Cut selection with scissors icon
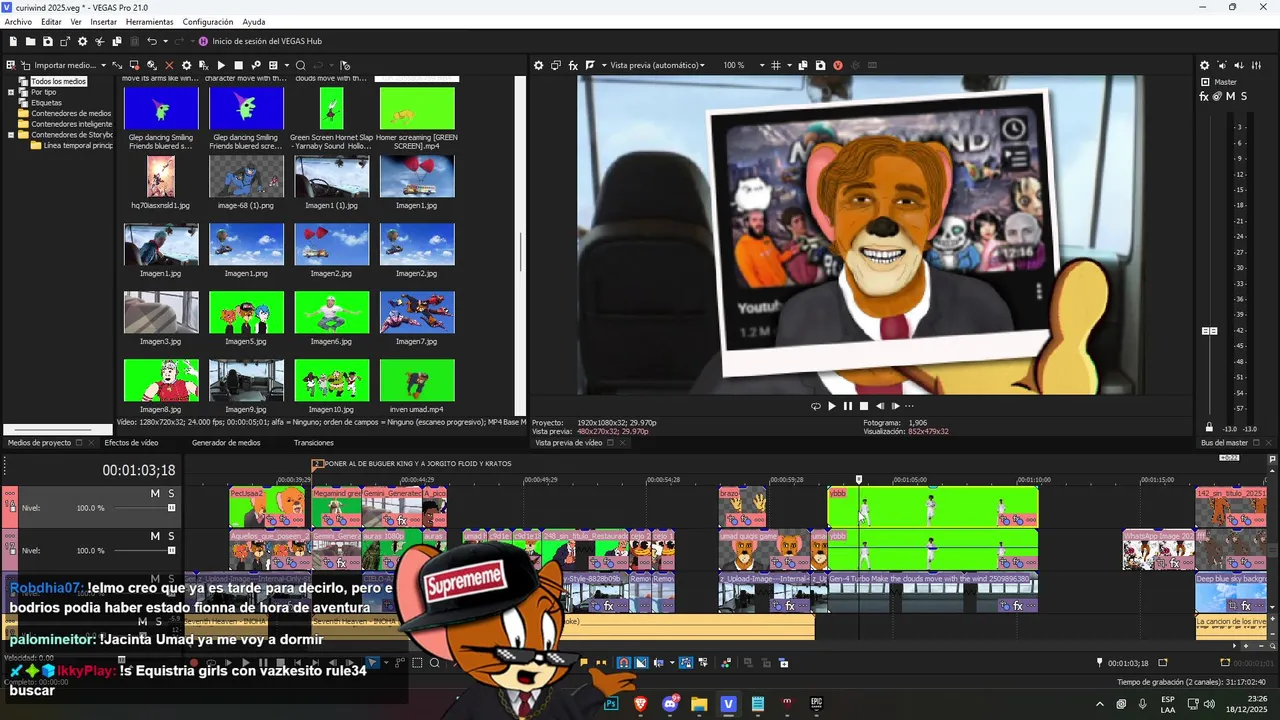This screenshot has height=720, width=1280. (x=100, y=41)
